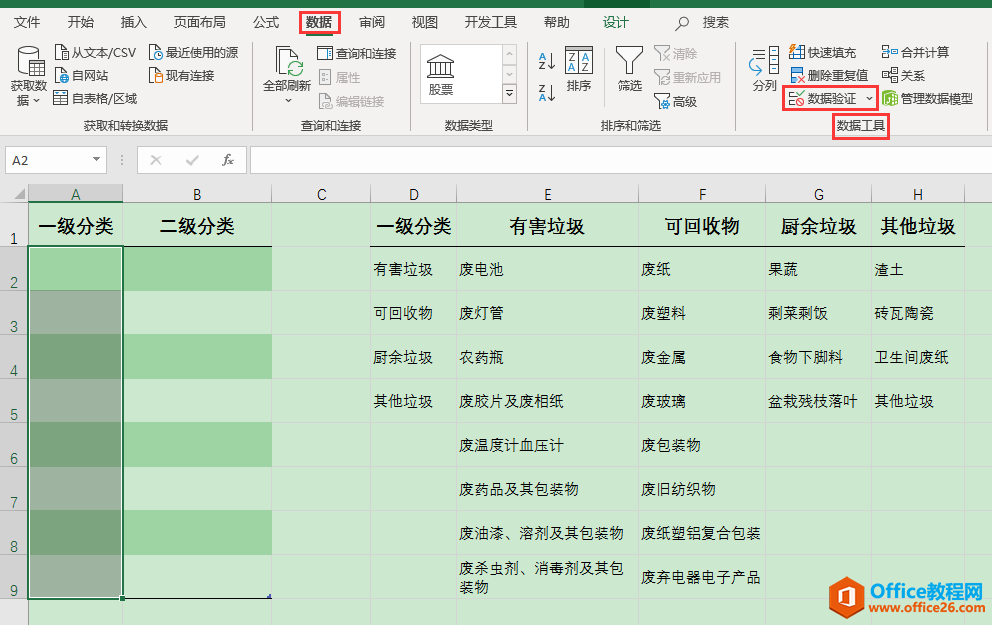Expand the data types gallery more arrow
This screenshot has width=992, height=625.
click(x=509, y=94)
